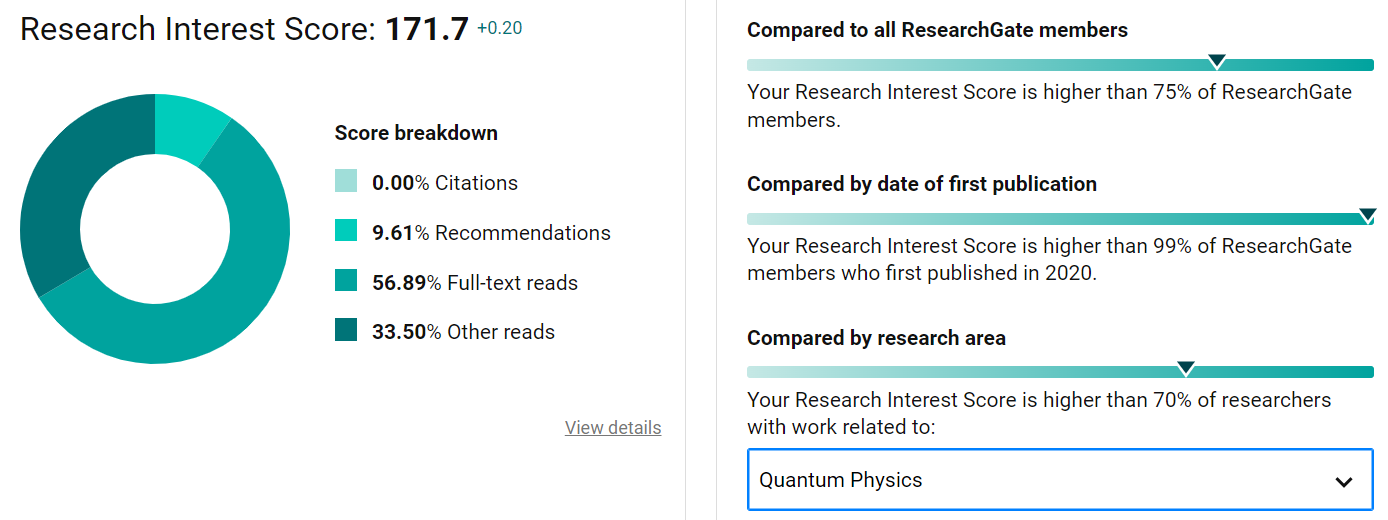Click the "Compared by date of first publication" heading
1388x520 pixels.
[921, 184]
